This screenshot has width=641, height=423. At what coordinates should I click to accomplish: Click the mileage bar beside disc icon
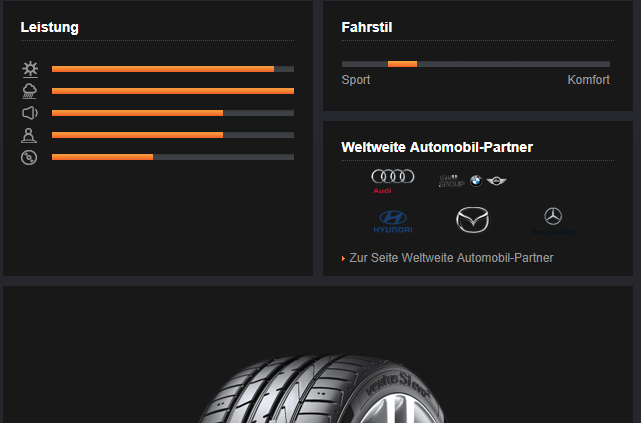point(173,157)
